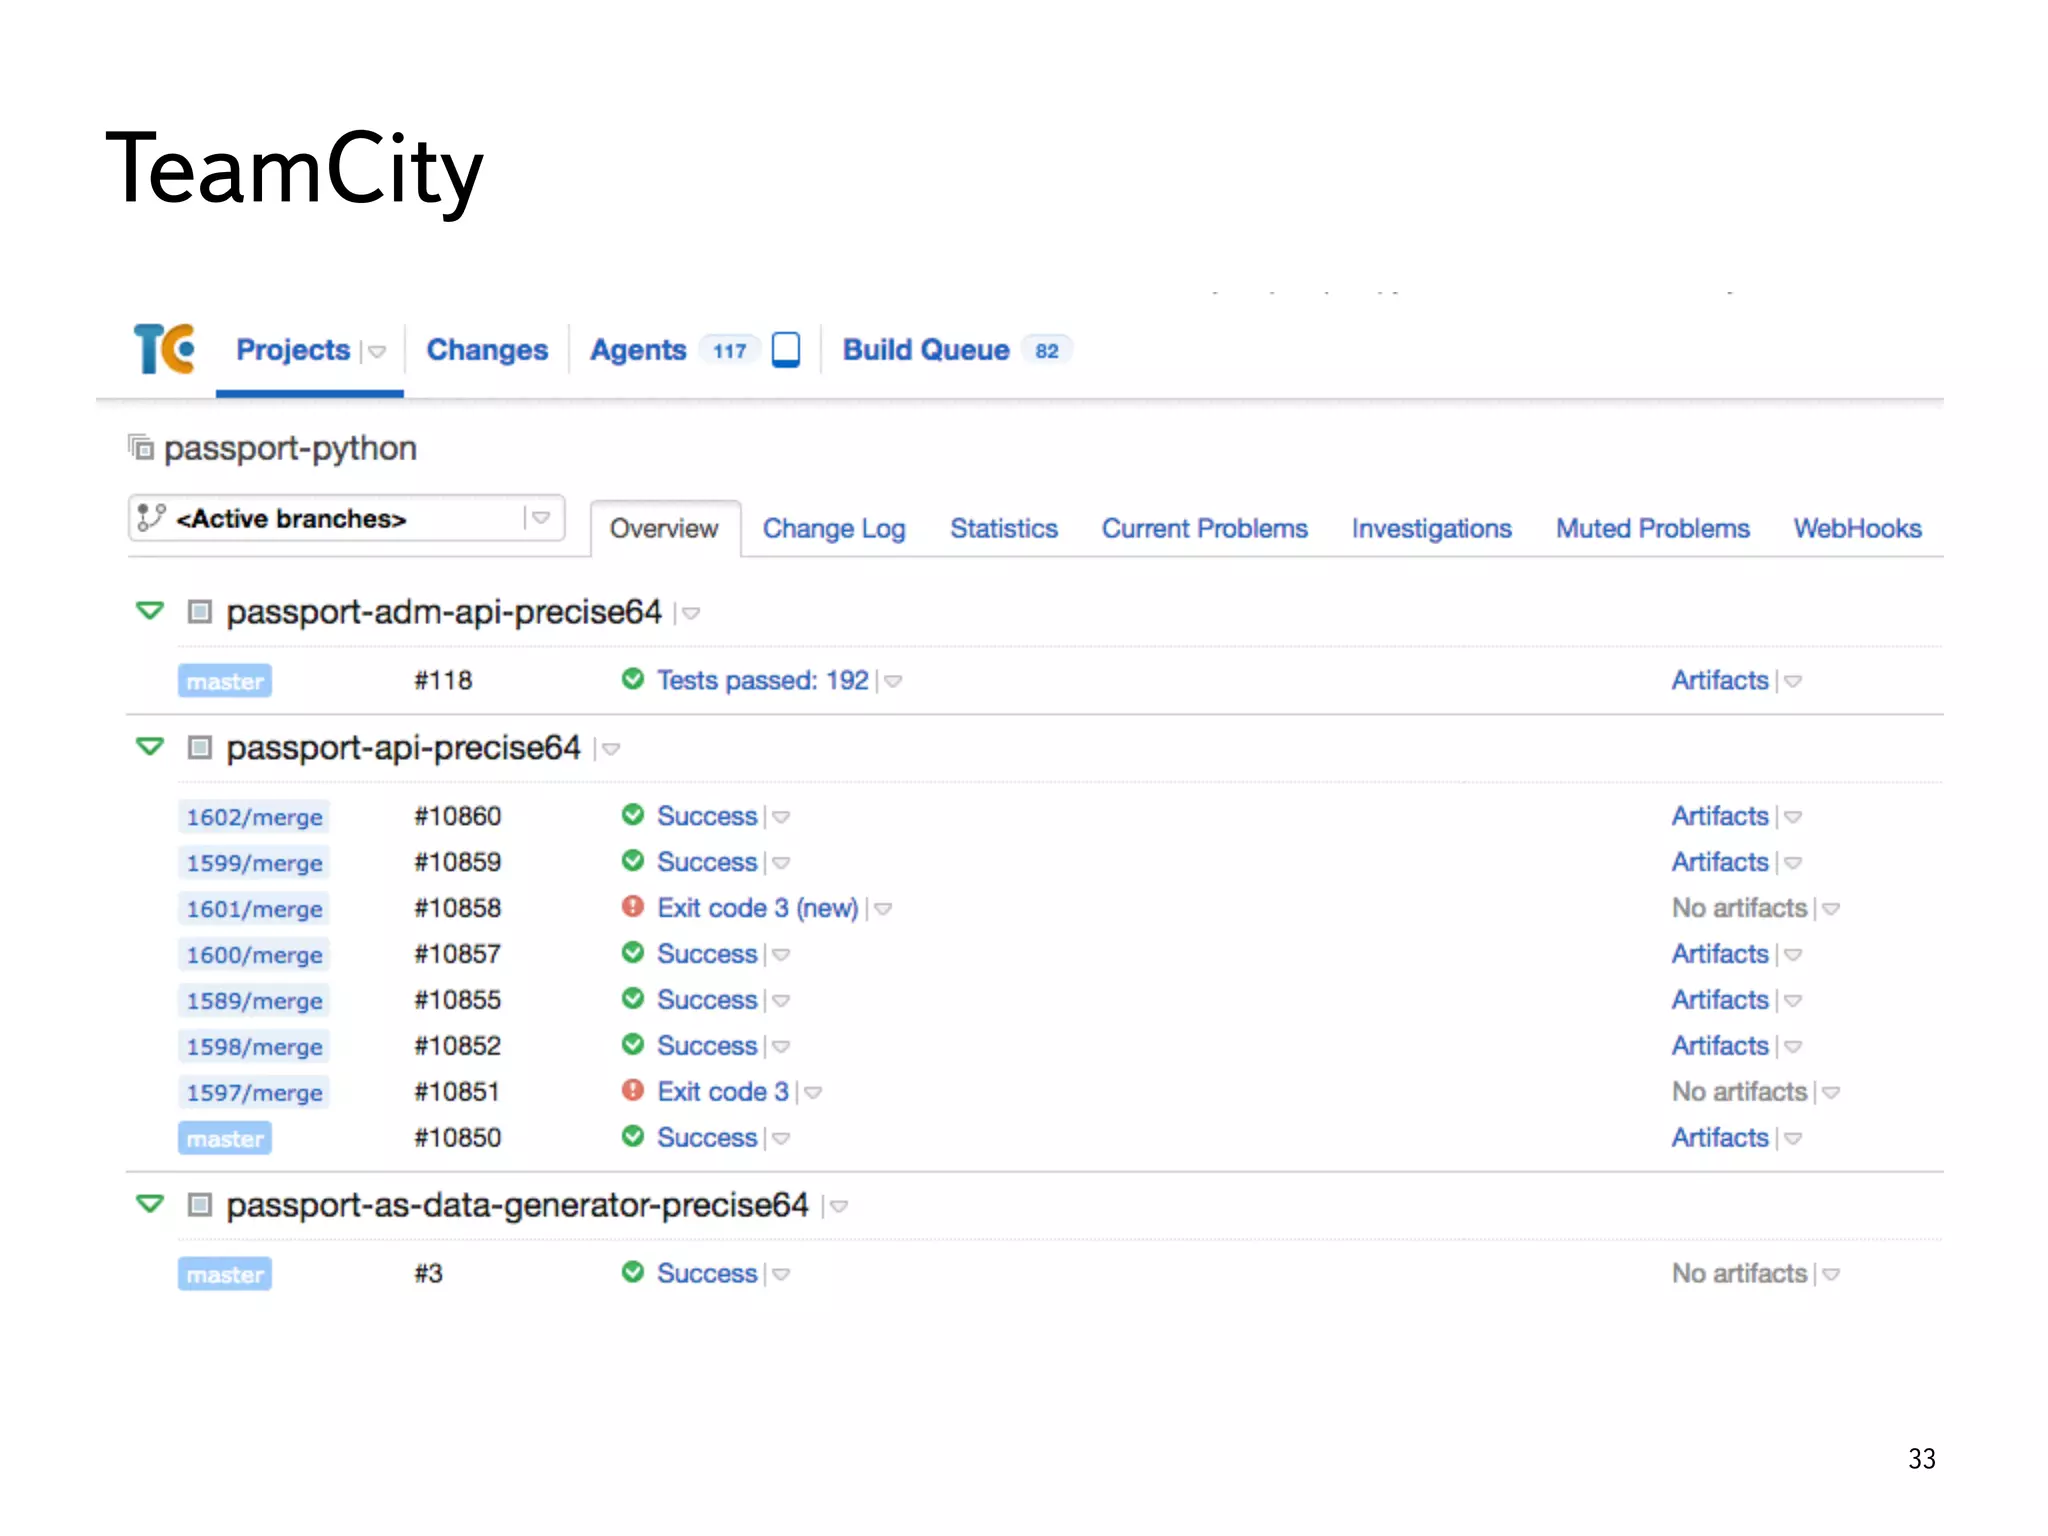
Task: Open dropdown next to passport-adm-api-precise64 title
Action: click(x=691, y=614)
